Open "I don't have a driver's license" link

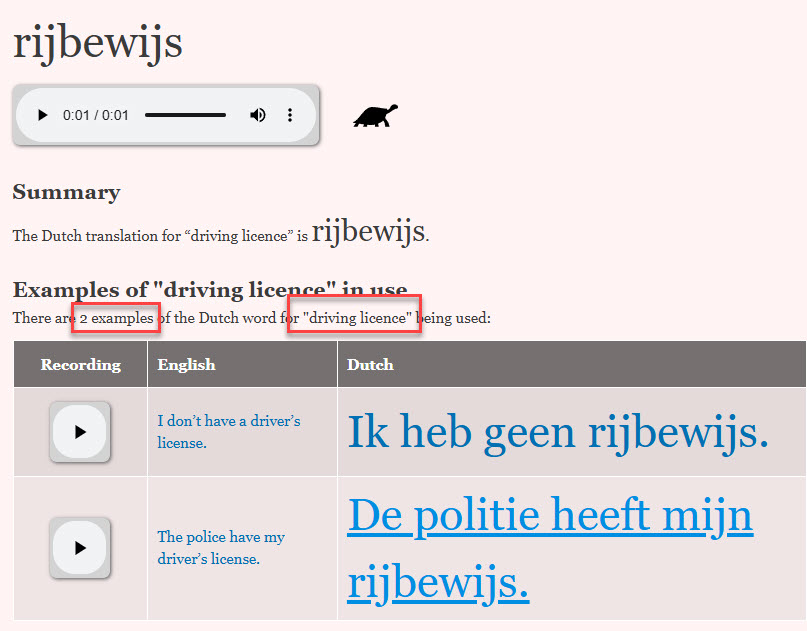(x=228, y=432)
